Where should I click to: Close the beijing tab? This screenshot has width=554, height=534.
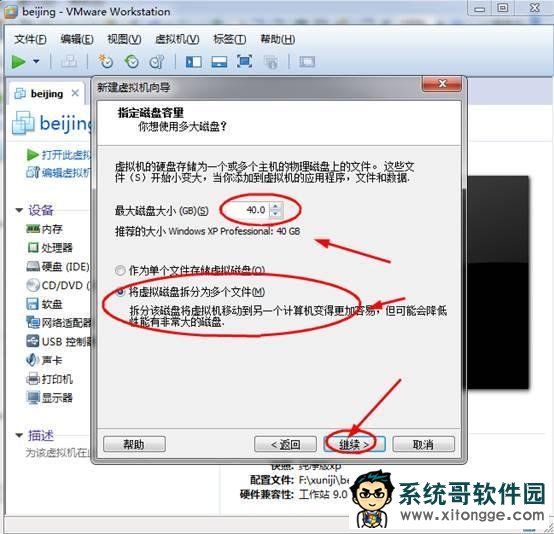pos(75,93)
